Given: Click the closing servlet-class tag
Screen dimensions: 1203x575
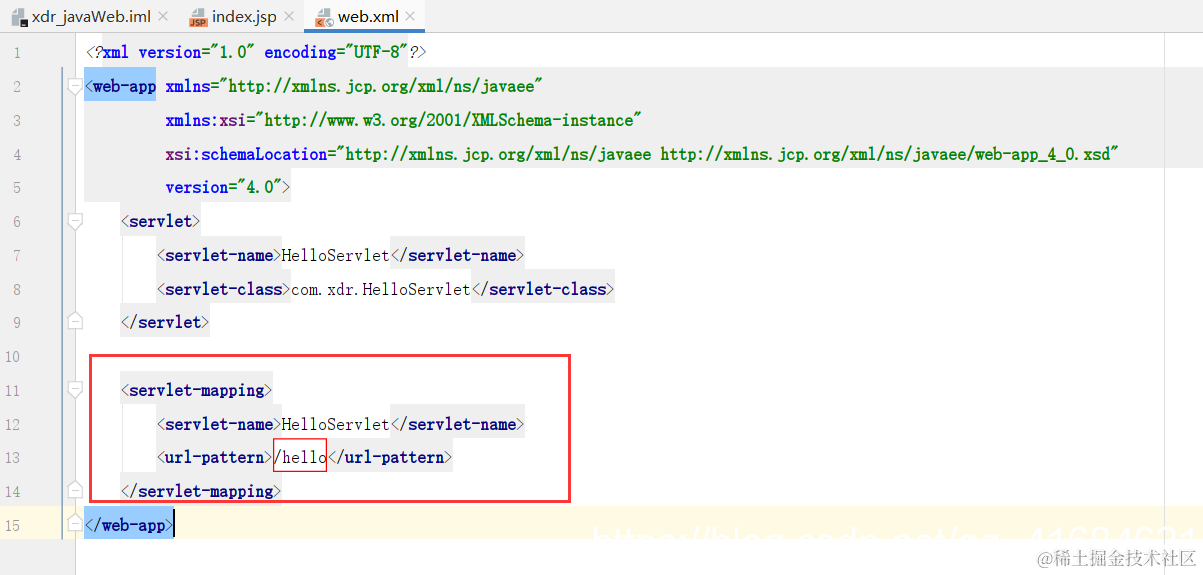Looking at the screenshot, I should point(542,289).
